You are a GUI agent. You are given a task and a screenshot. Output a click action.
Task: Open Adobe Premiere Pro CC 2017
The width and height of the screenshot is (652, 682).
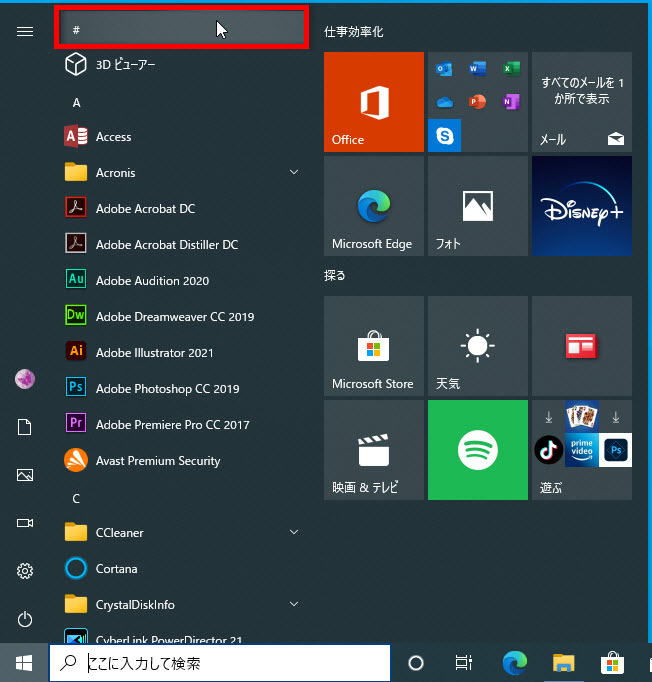[172, 425]
